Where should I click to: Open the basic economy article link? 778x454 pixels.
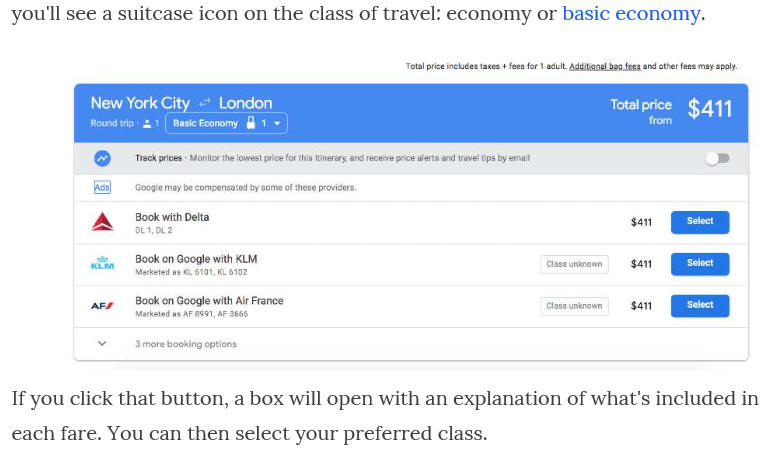(x=631, y=13)
